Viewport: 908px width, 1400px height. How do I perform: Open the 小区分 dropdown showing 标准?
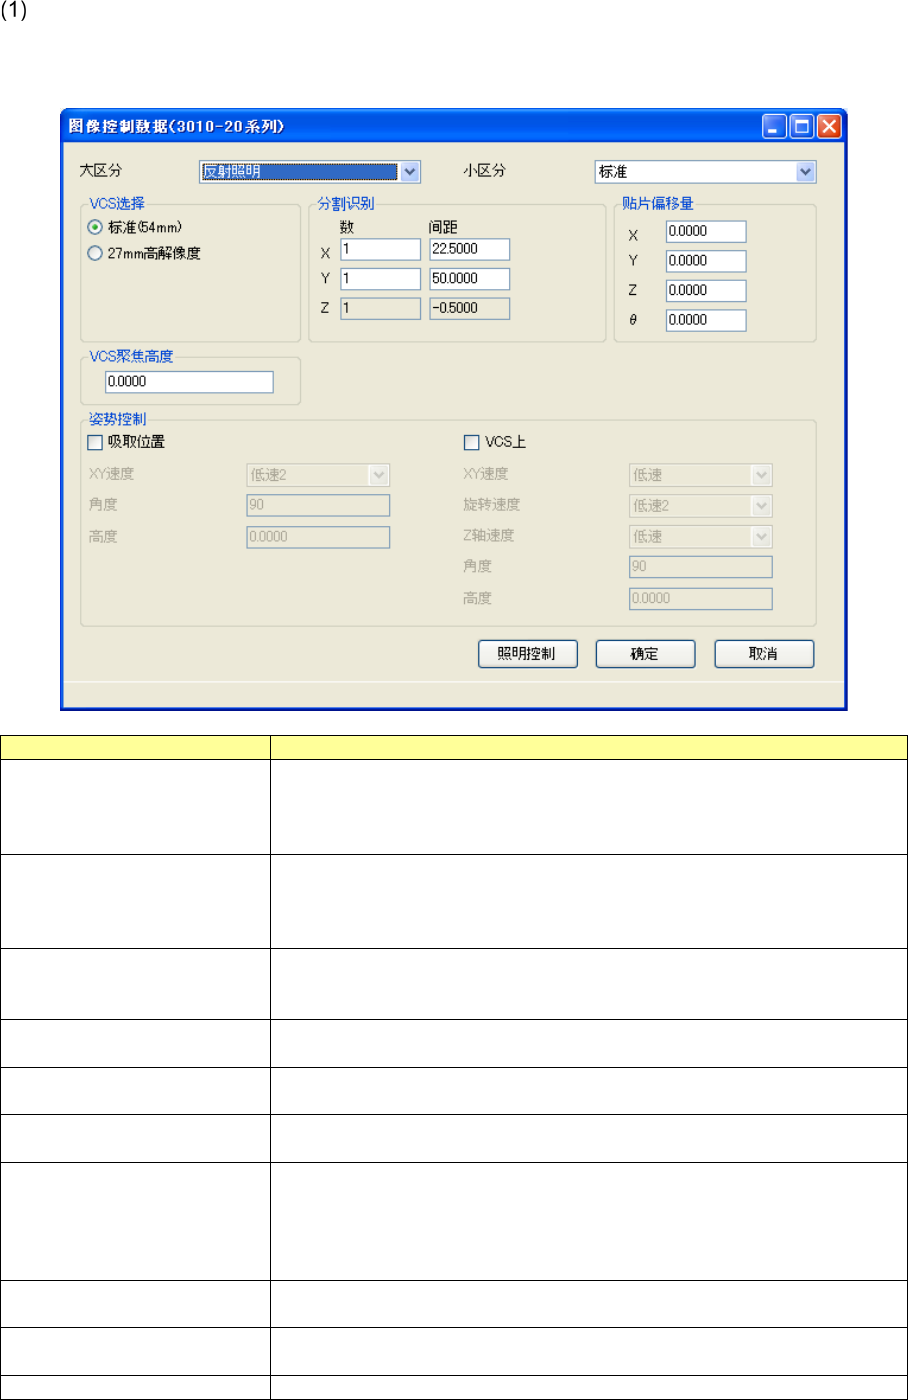pos(705,172)
